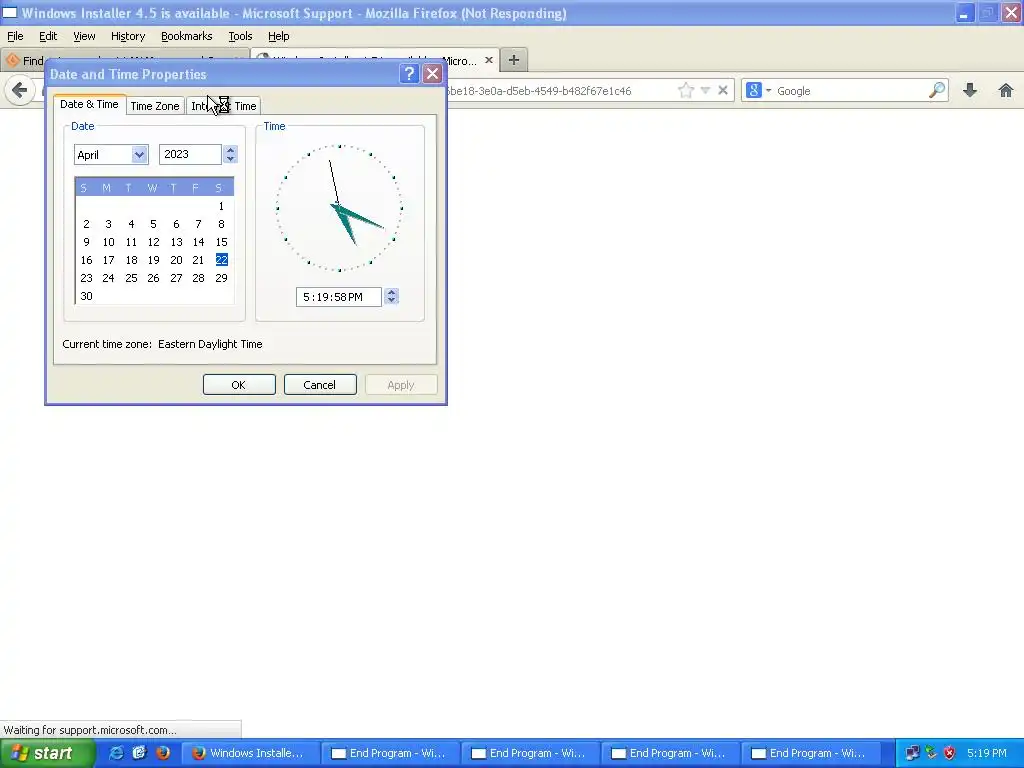The width and height of the screenshot is (1024, 768).
Task: Click the Firefox back arrow button
Action: (x=20, y=90)
